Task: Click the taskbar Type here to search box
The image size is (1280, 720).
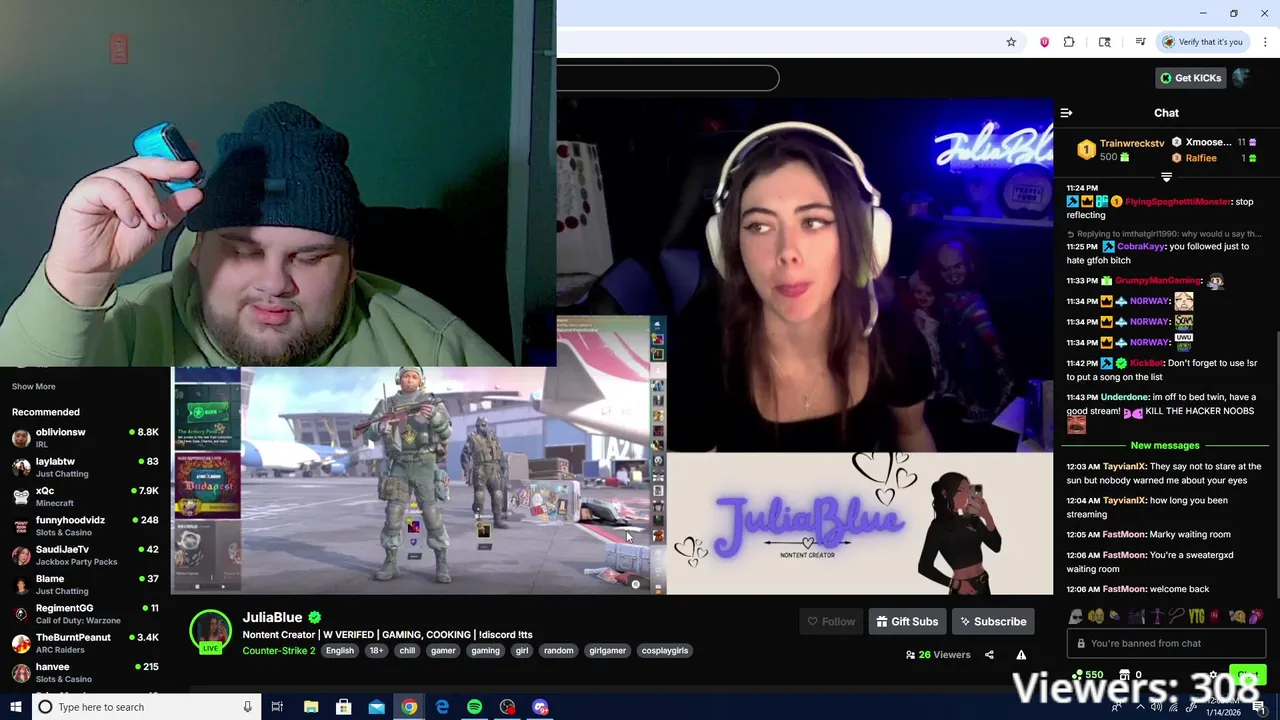Action: click(x=146, y=707)
